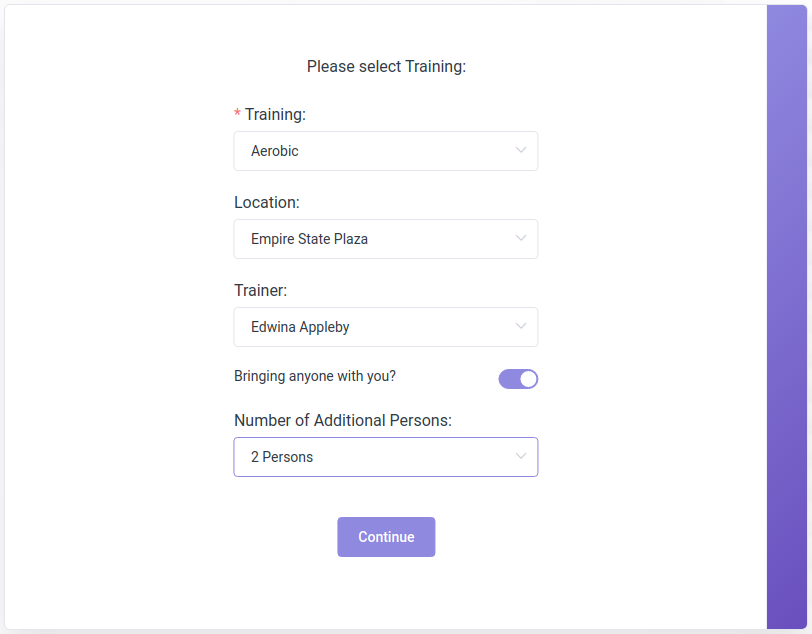812x634 pixels.
Task: Click the "Please select Training:" heading
Action: tap(386, 67)
